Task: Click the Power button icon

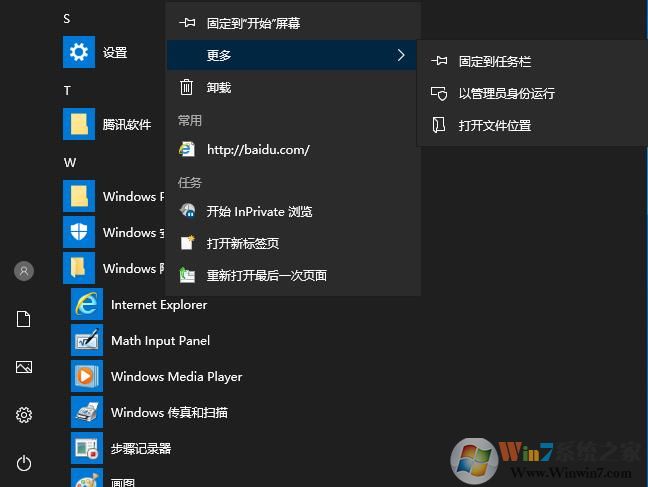Action: 24,463
